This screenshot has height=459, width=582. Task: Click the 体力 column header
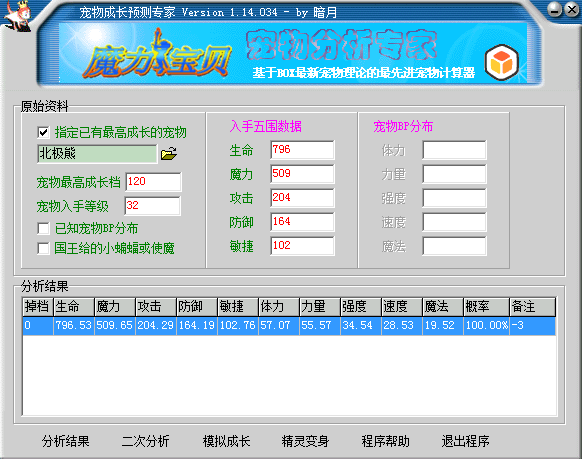pos(279,307)
